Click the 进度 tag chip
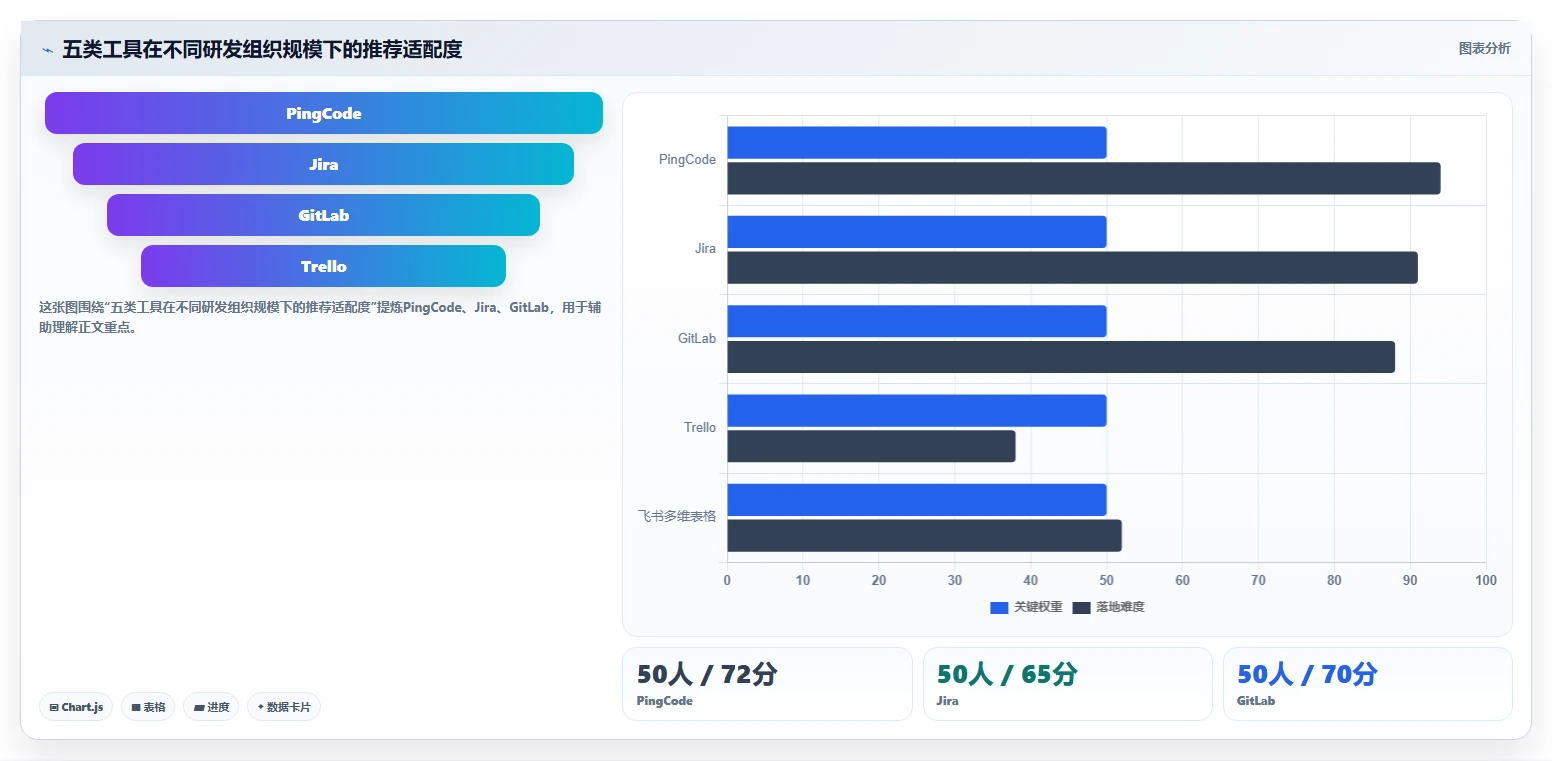This screenshot has height=761, width=1552. click(211, 707)
